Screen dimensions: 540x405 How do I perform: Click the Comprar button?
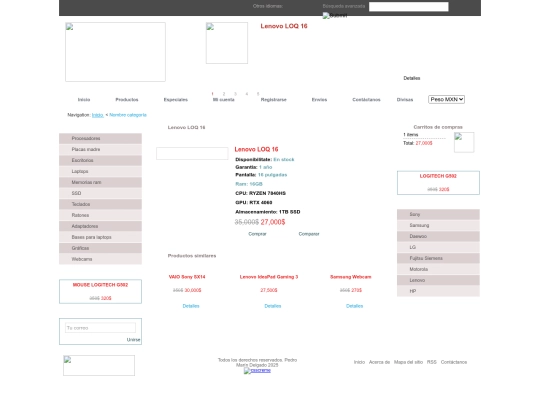(x=257, y=234)
